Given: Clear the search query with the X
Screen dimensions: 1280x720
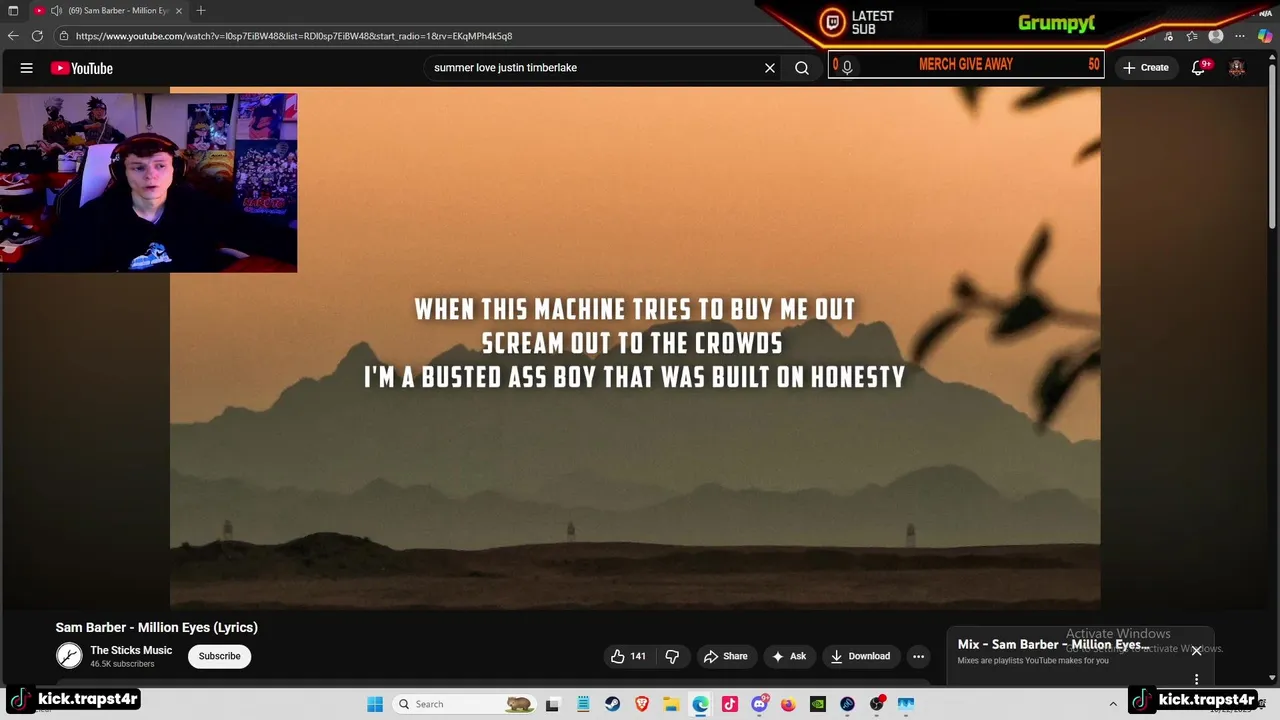Looking at the screenshot, I should point(770,68).
